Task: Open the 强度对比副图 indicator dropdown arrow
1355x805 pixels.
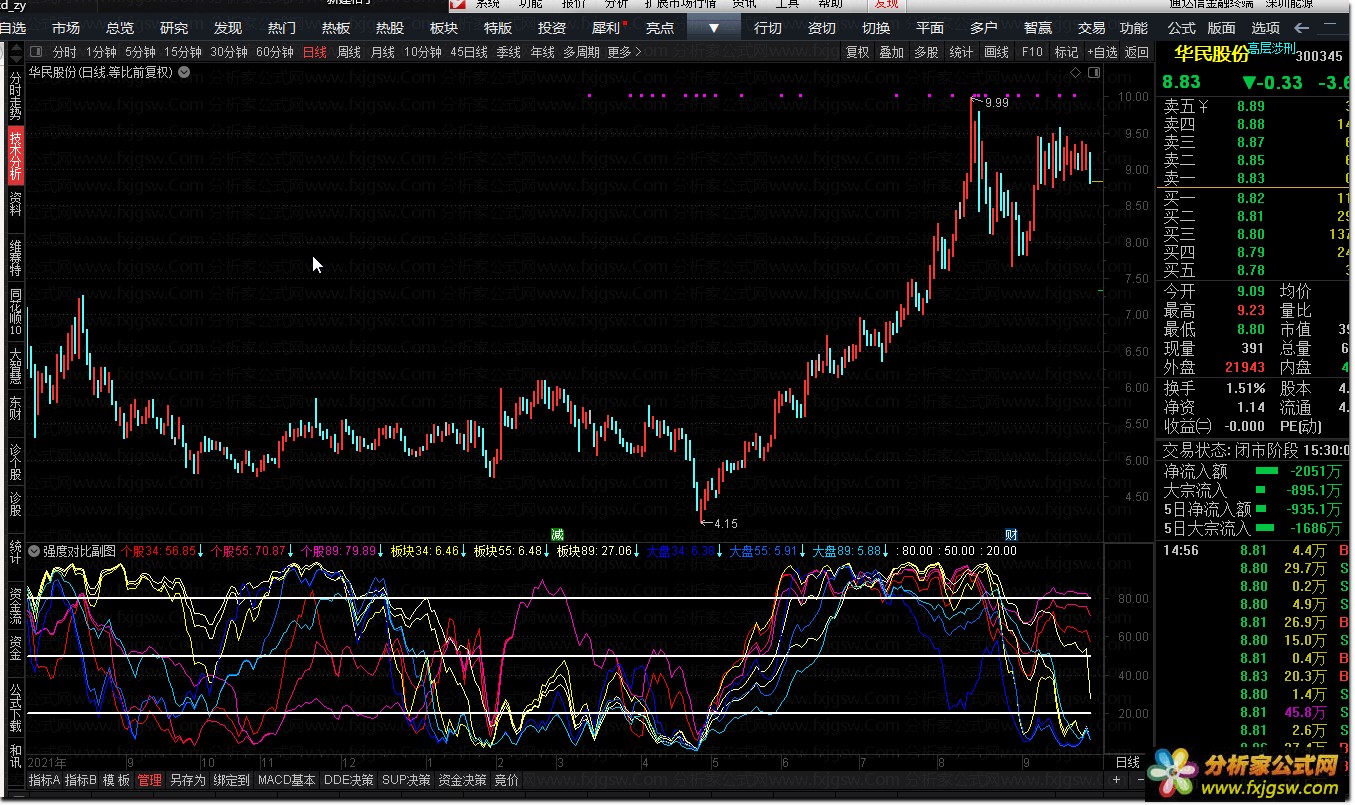Action: coord(35,551)
